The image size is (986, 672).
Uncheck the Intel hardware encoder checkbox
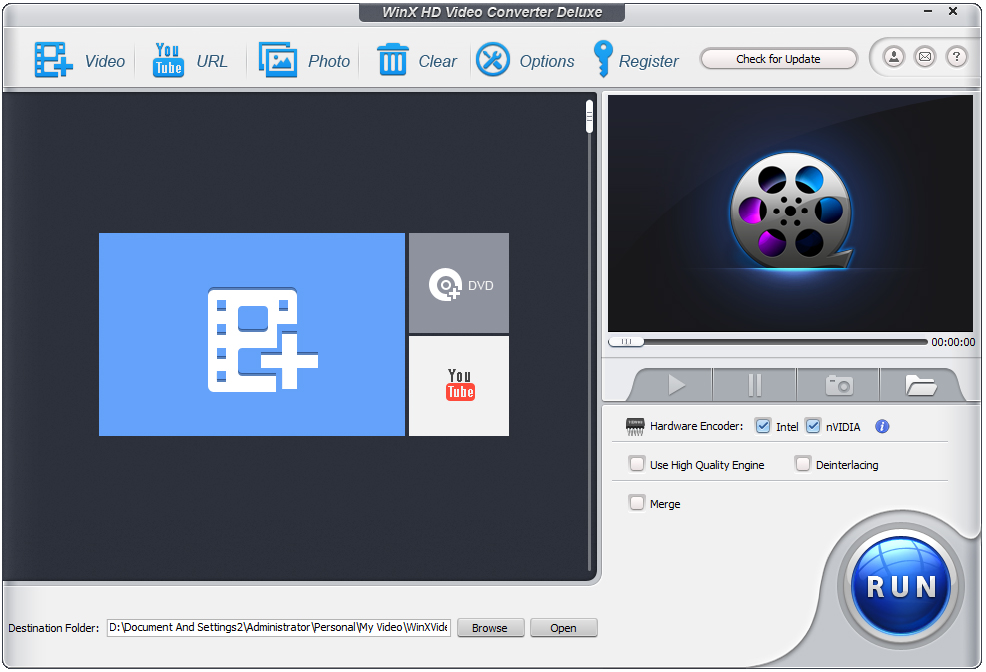(763, 426)
